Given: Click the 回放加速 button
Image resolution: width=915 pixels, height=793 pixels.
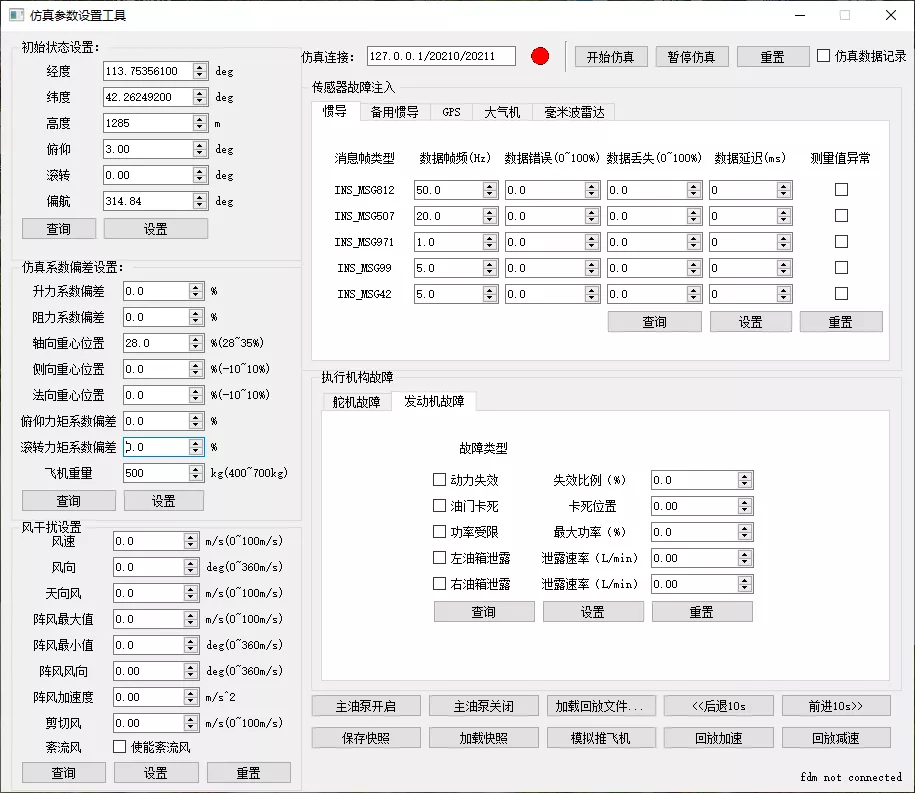Looking at the screenshot, I should 719,738.
